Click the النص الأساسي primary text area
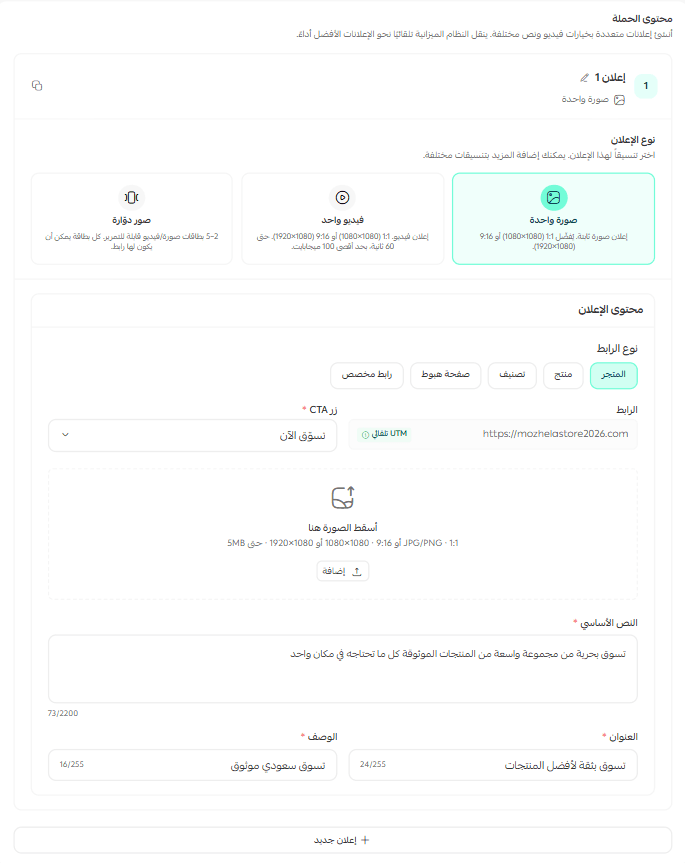 click(343, 669)
